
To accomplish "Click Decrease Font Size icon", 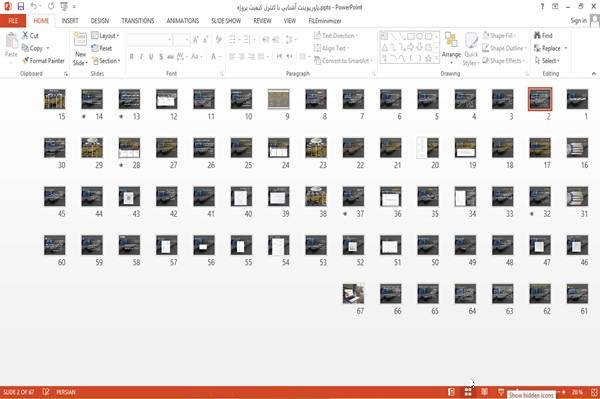I will tap(206, 39).
